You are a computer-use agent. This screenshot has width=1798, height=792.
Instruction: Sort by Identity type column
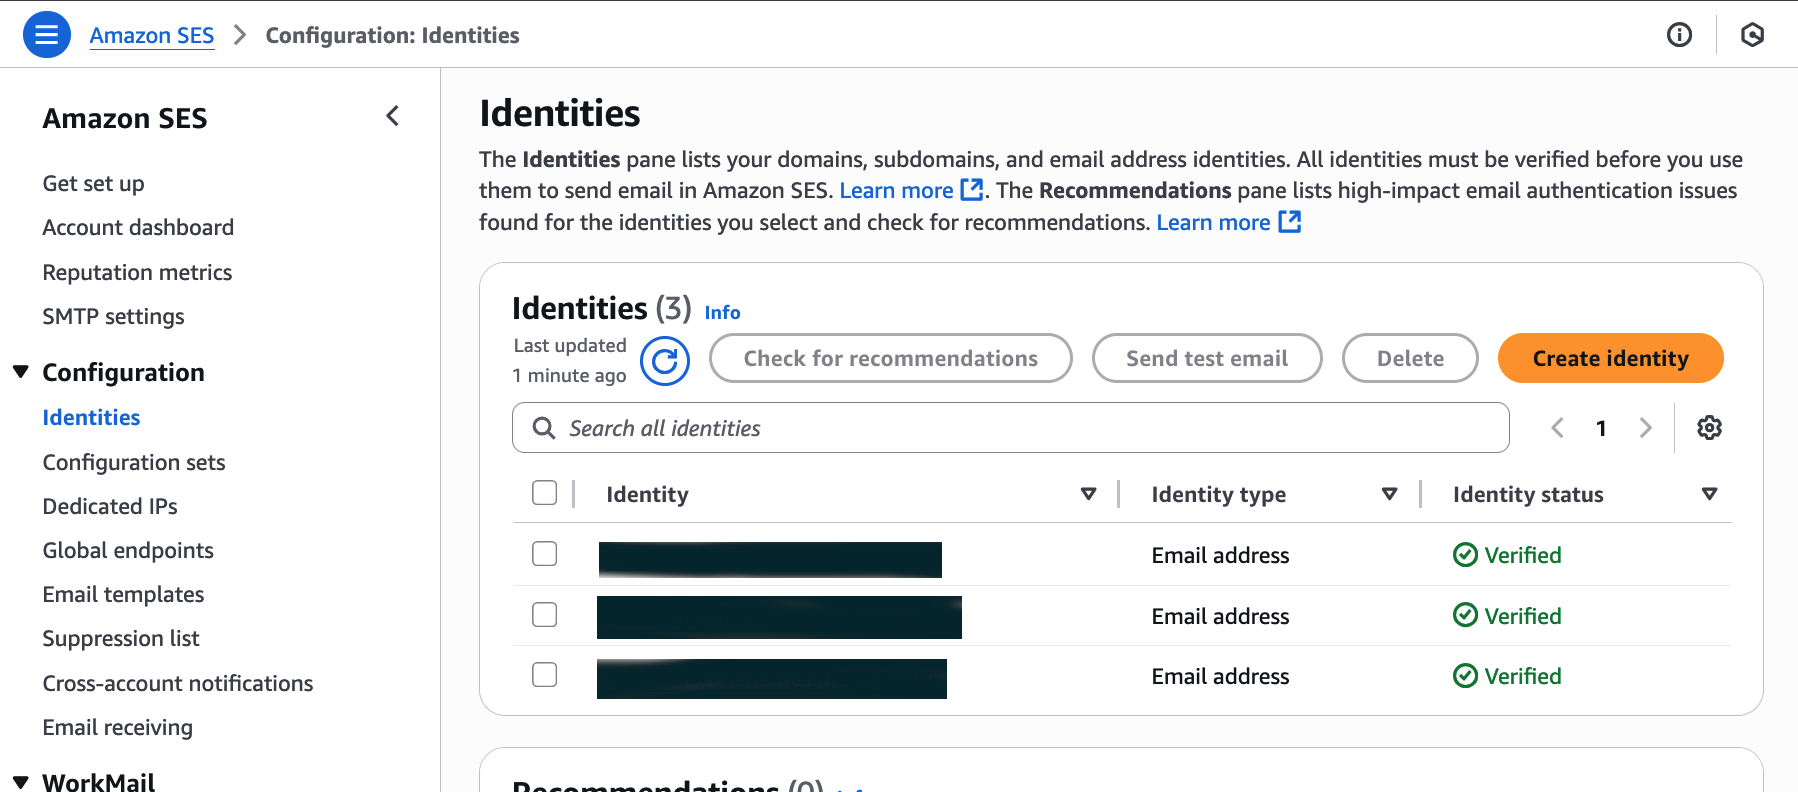coord(1389,494)
